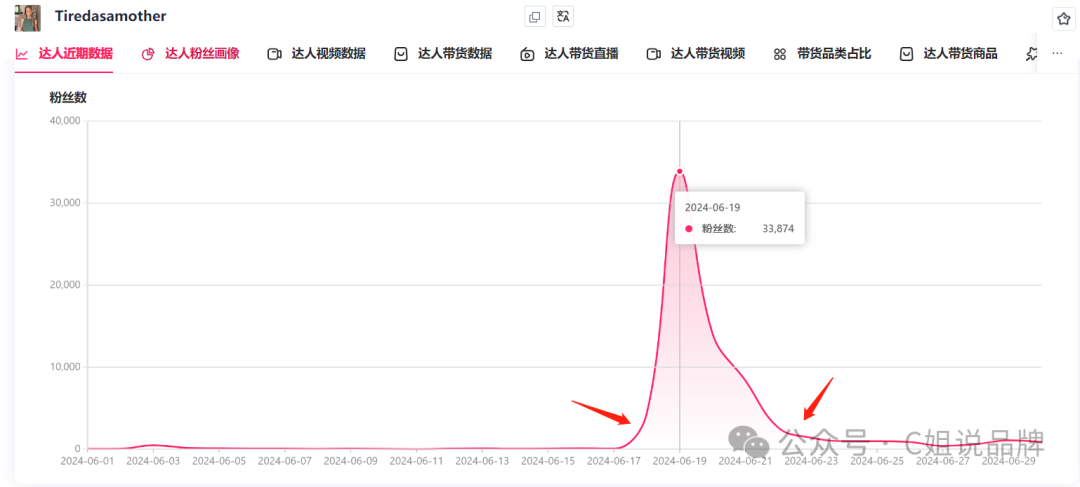Viewport: 1080px width, 487px height.
Task: Click the bag icon of 达人带货数据
Action: 401,54
